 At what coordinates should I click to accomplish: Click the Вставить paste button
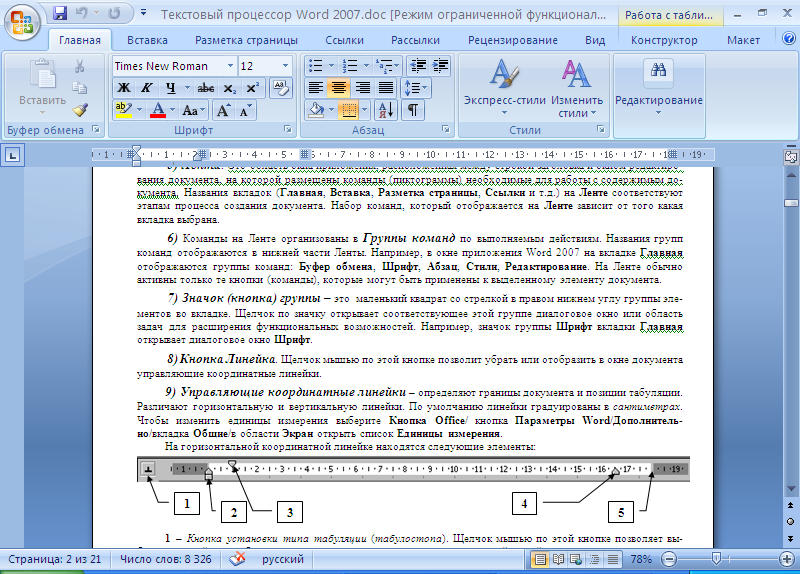pos(42,87)
